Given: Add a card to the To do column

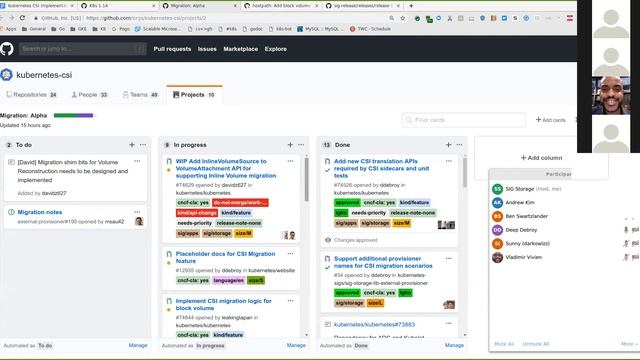Looking at the screenshot, I should (x=132, y=145).
